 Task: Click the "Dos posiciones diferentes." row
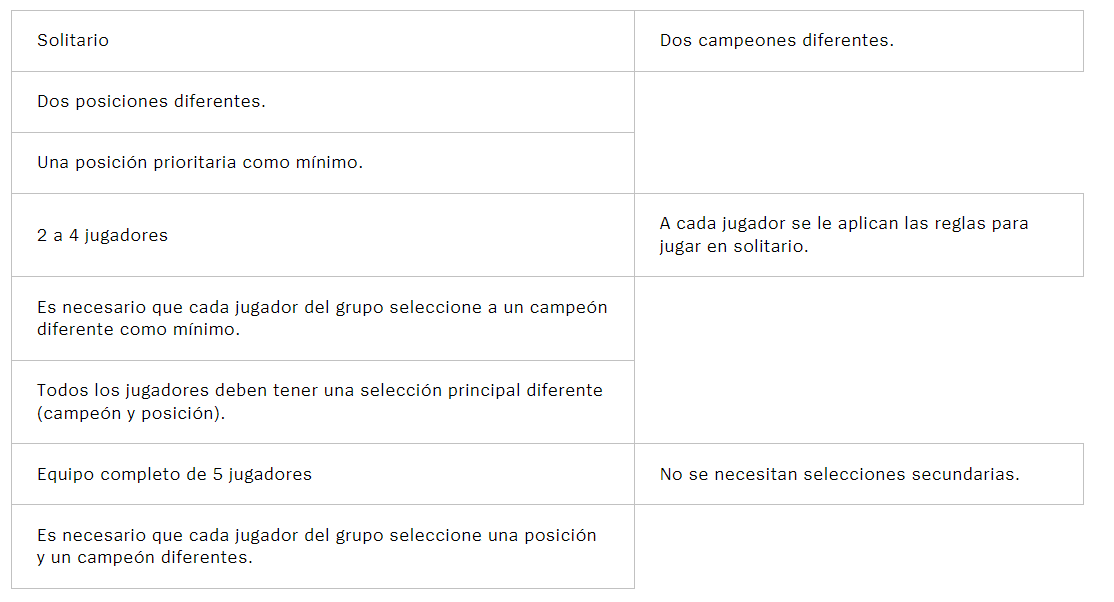click(x=323, y=102)
